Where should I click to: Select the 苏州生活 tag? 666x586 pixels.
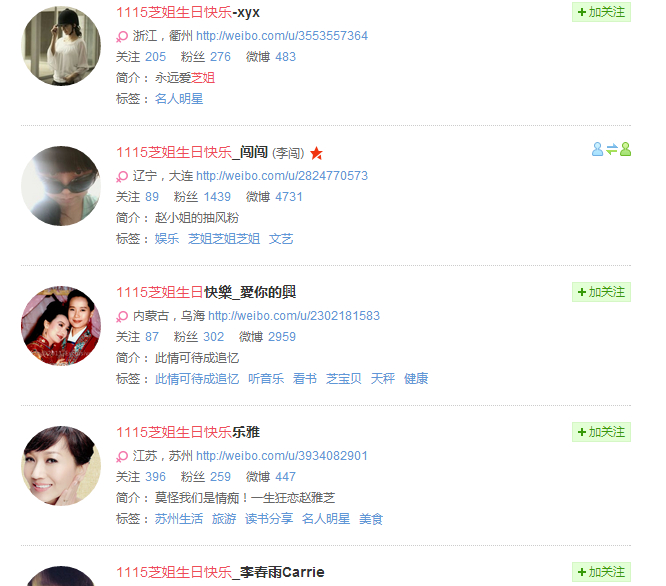coord(179,519)
